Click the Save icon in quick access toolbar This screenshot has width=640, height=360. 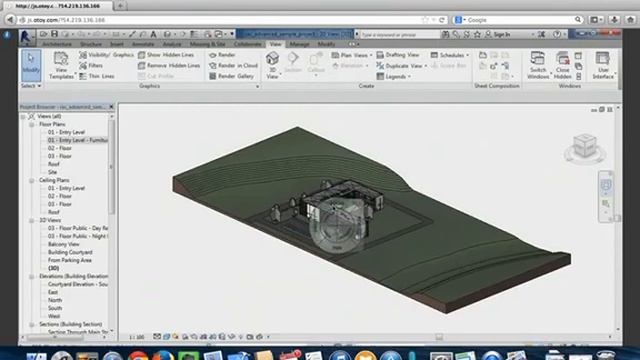(54, 34)
